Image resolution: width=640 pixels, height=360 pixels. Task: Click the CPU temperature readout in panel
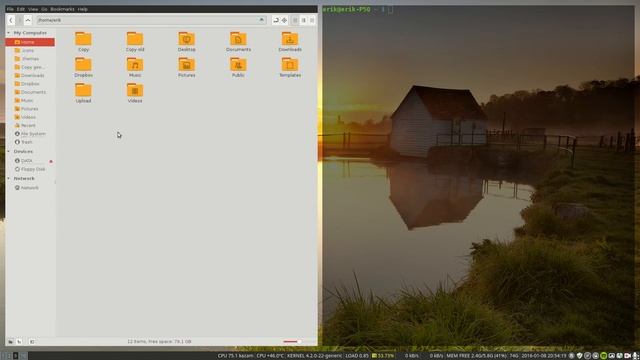tap(270, 356)
